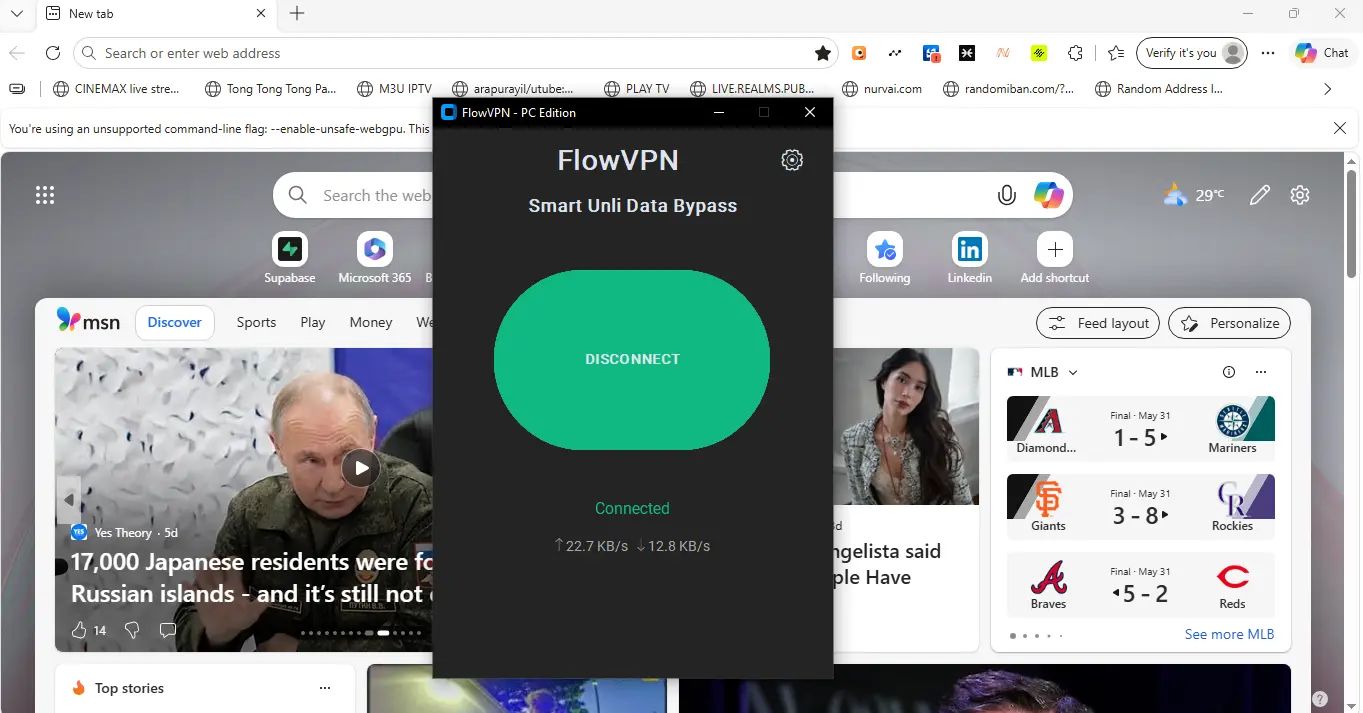Select the Play tab in msn feed
1363x713 pixels.
click(313, 322)
